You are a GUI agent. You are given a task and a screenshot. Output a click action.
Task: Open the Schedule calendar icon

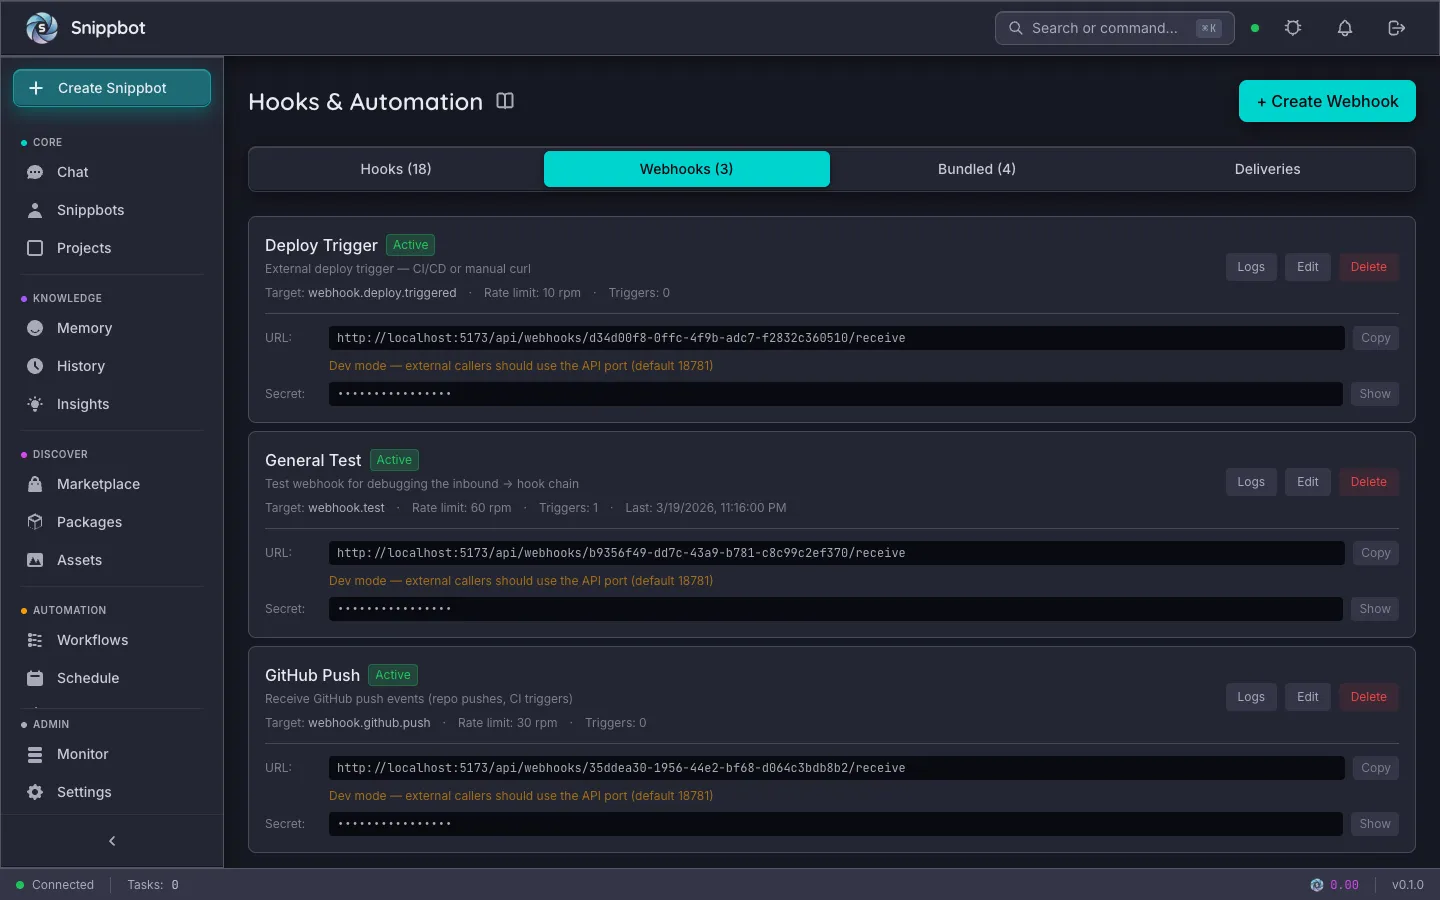(x=35, y=678)
